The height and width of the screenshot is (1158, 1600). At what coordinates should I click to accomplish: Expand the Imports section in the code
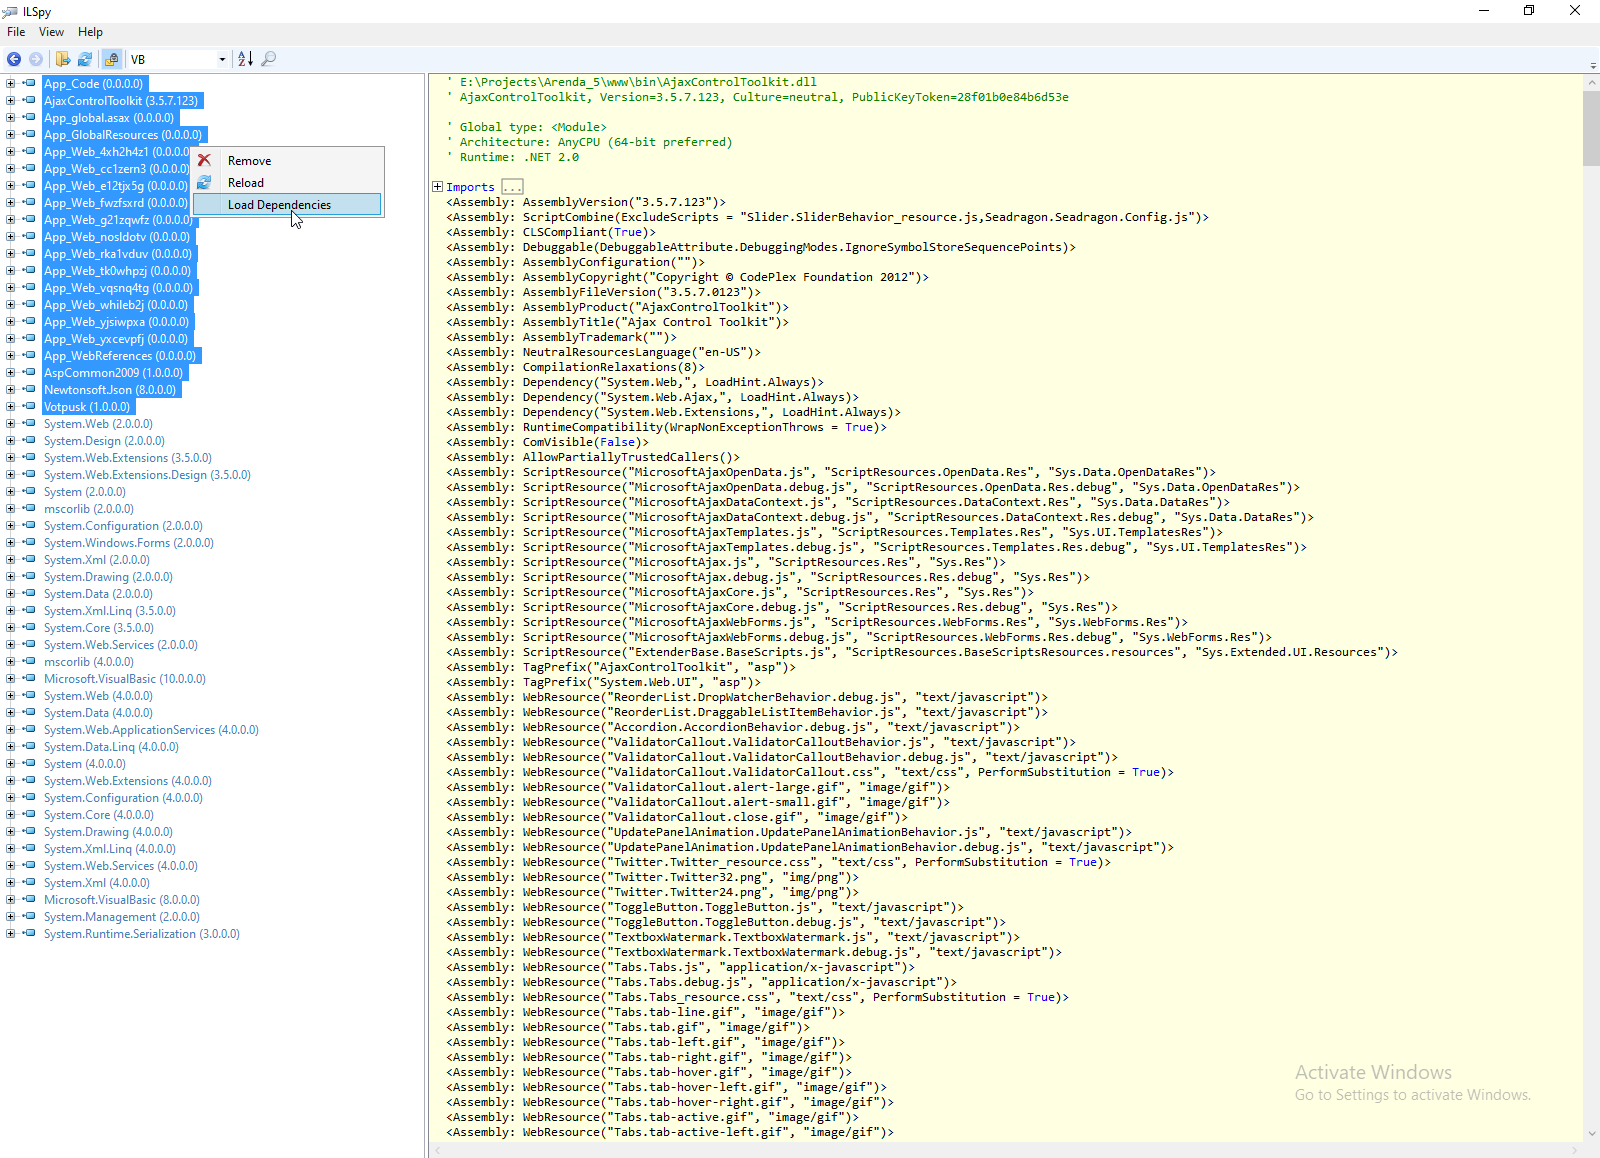[x=437, y=187]
